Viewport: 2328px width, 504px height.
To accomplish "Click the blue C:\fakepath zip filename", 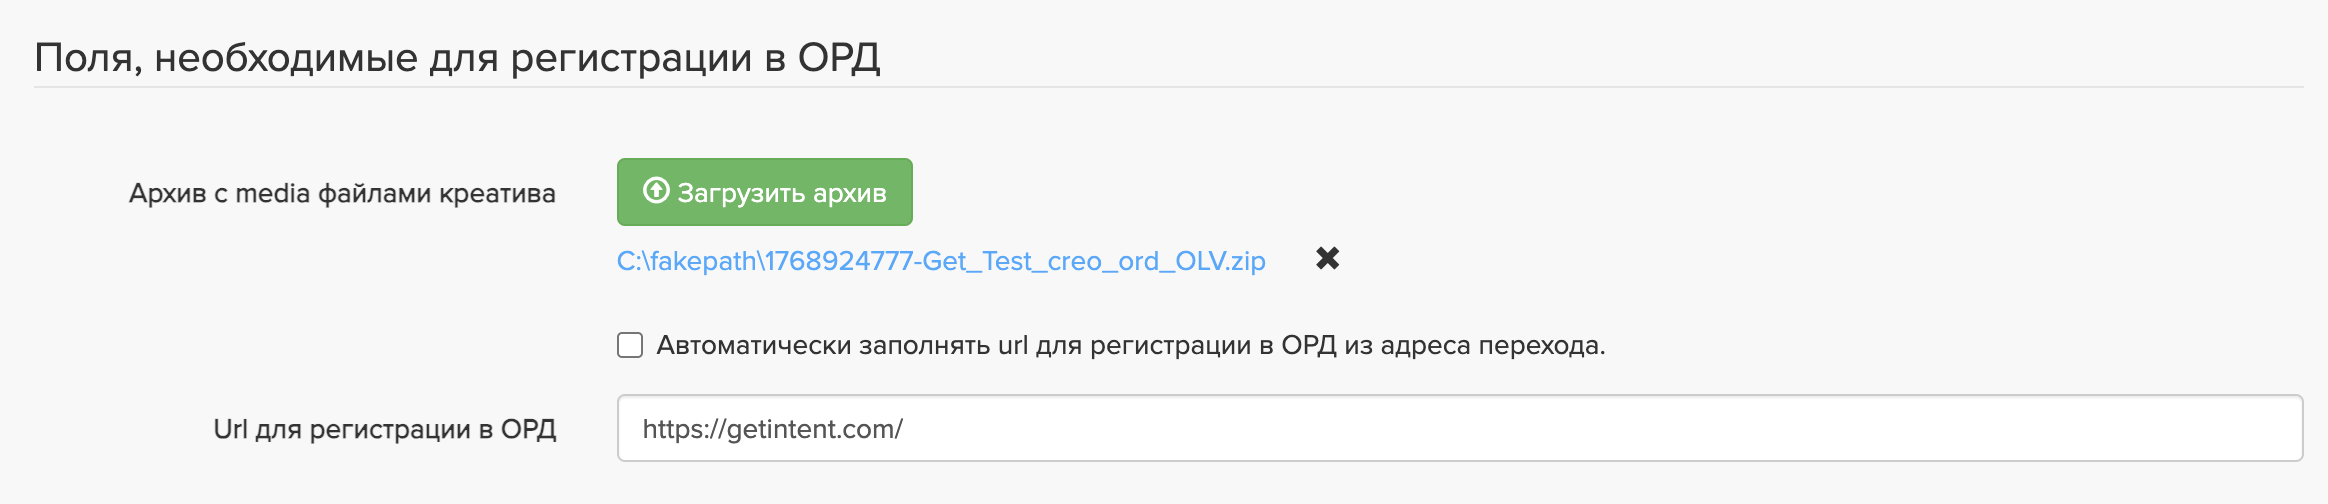I will [x=940, y=261].
